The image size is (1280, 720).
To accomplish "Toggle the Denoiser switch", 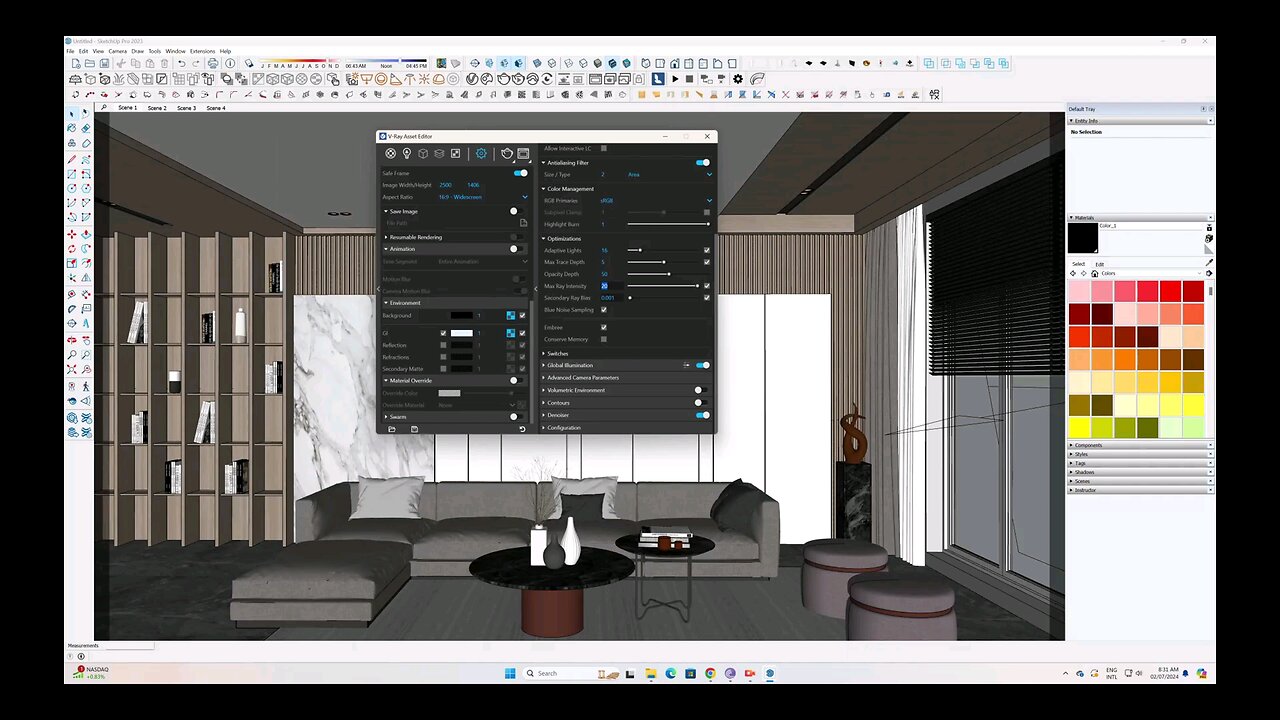I will 702,415.
